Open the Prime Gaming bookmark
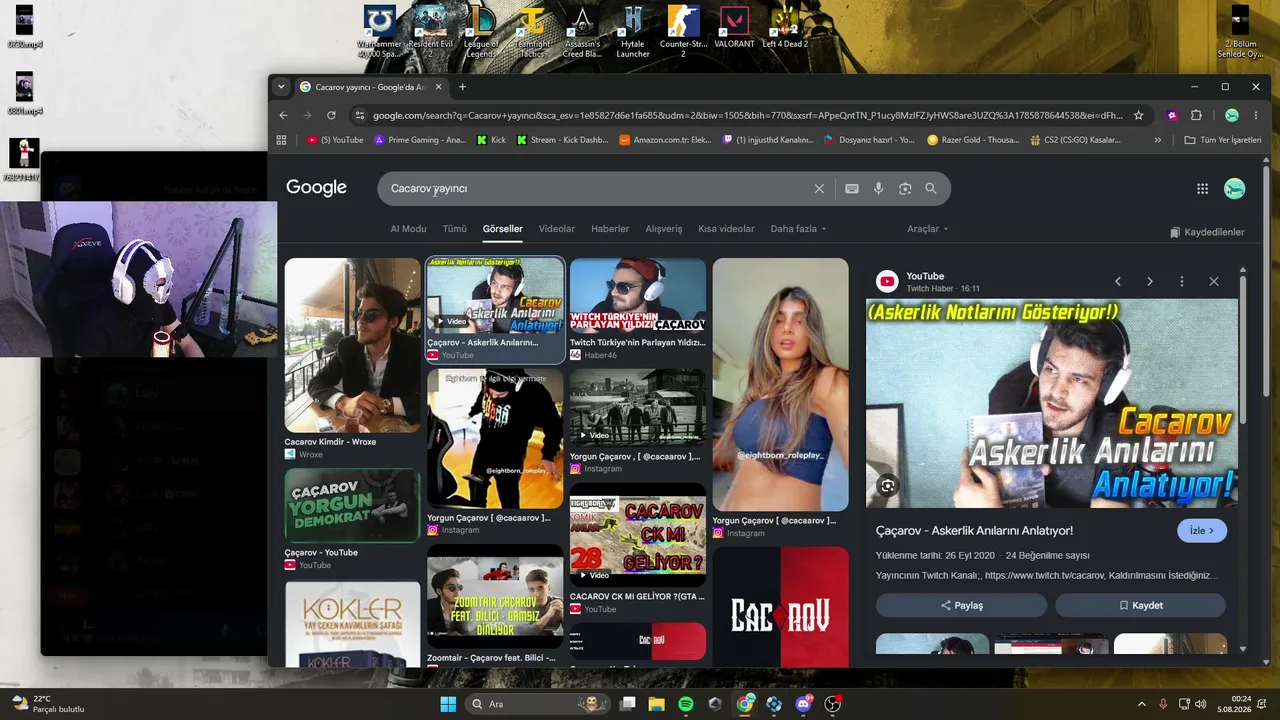The image size is (1280, 720). click(420, 140)
